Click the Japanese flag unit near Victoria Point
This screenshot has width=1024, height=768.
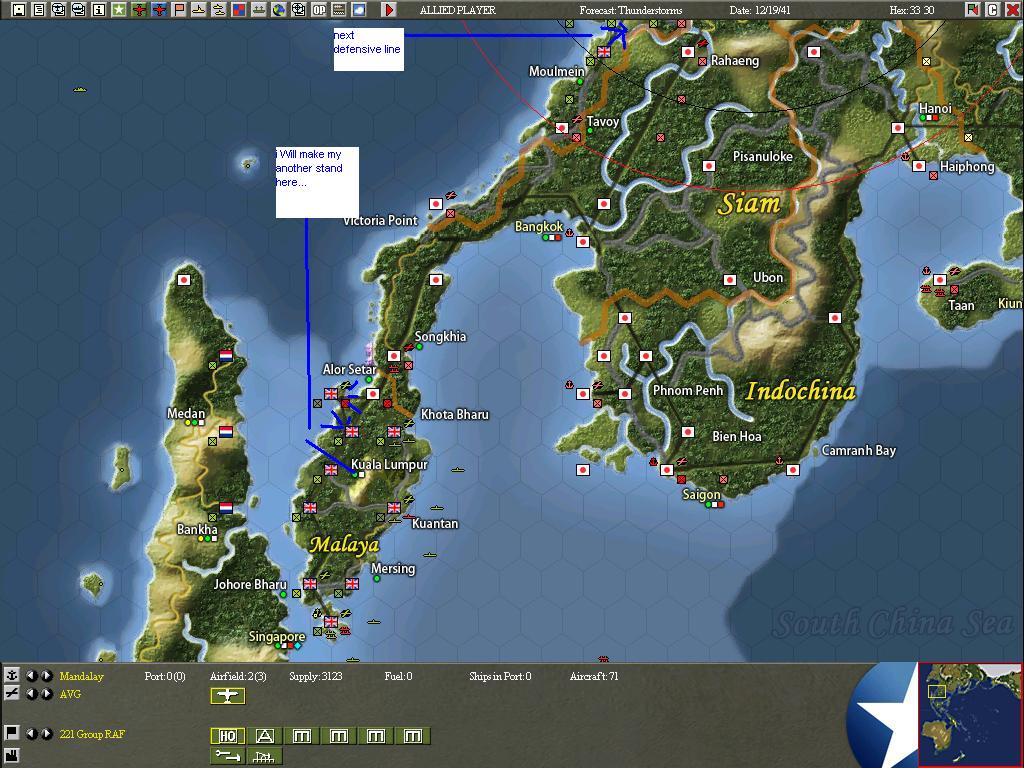(x=436, y=204)
